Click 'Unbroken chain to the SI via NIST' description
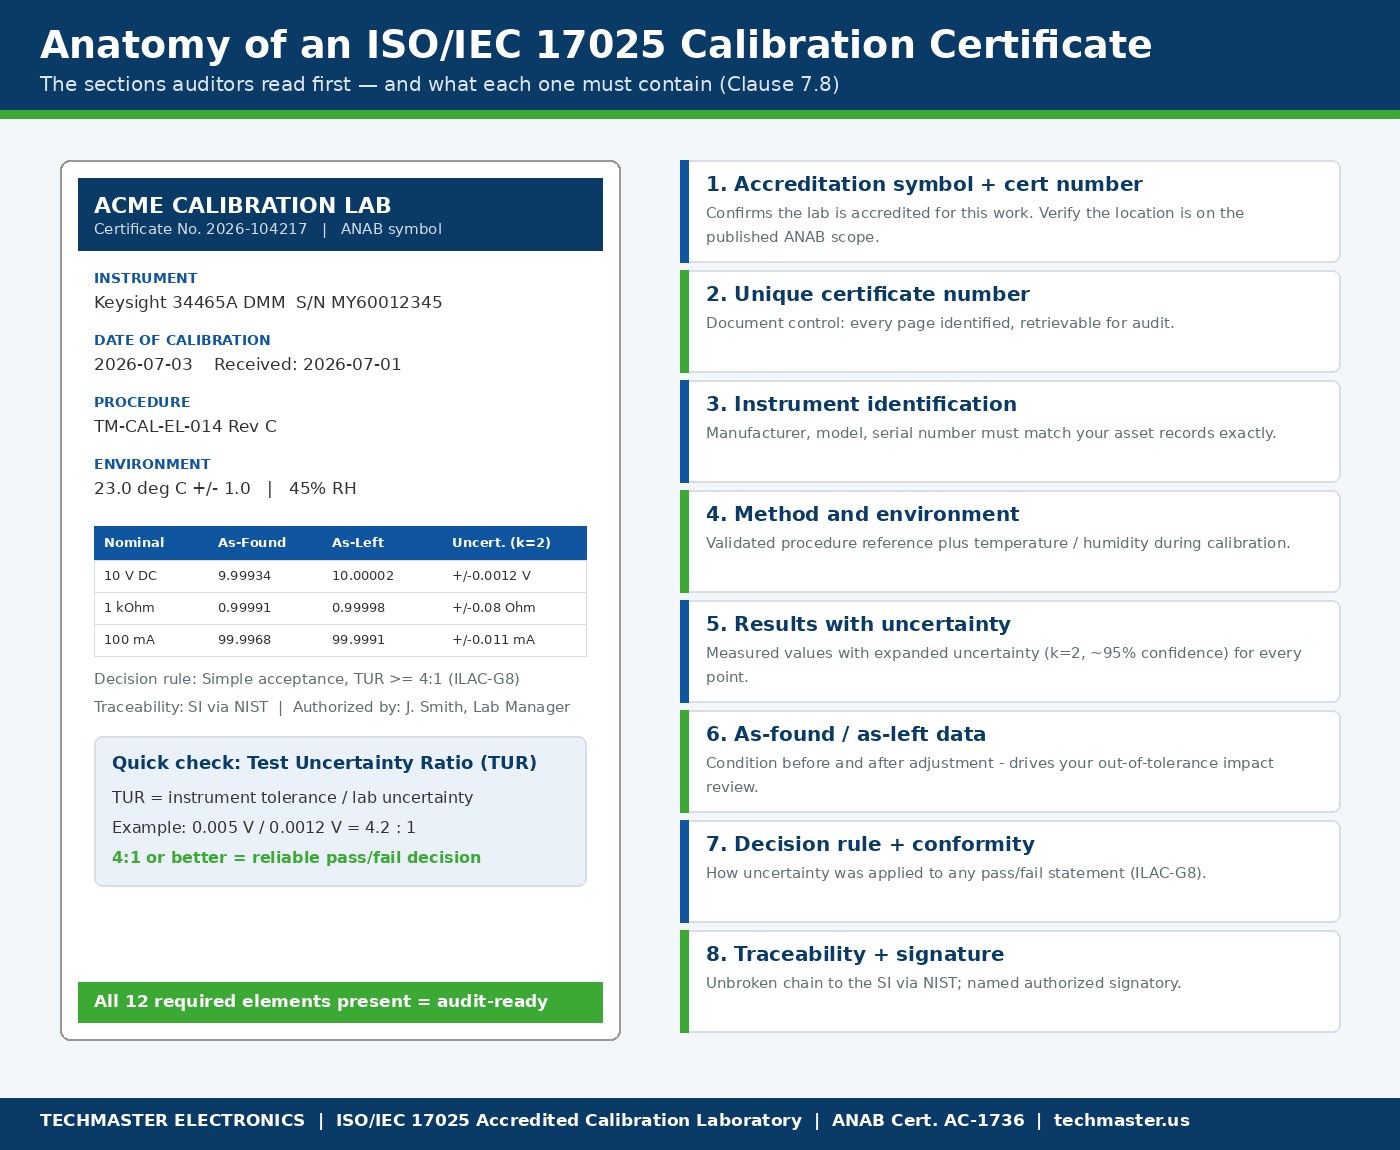 (x=943, y=983)
